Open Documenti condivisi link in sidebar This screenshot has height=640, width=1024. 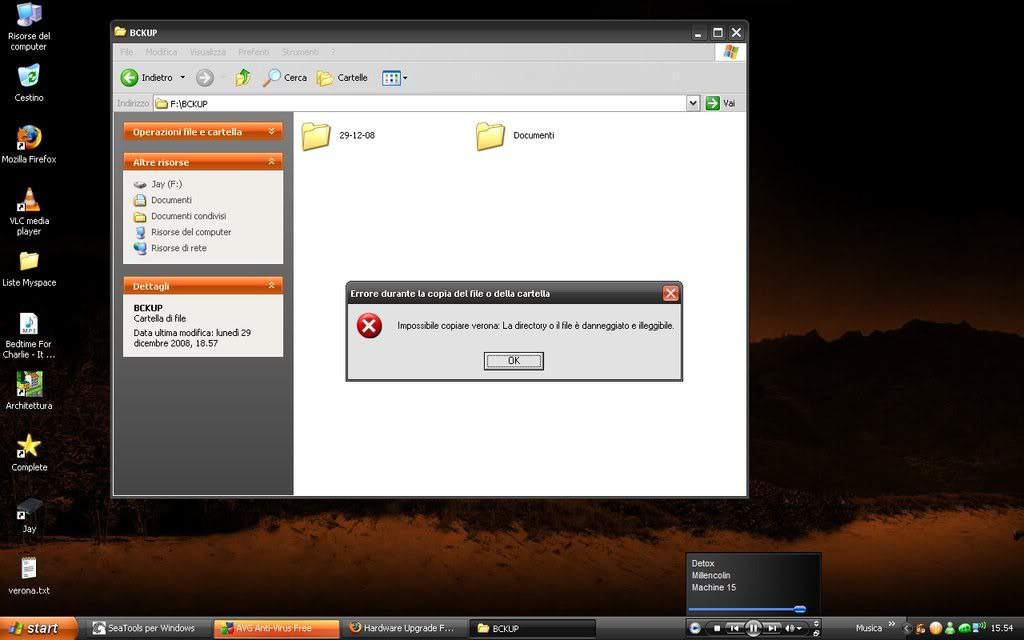(188, 216)
